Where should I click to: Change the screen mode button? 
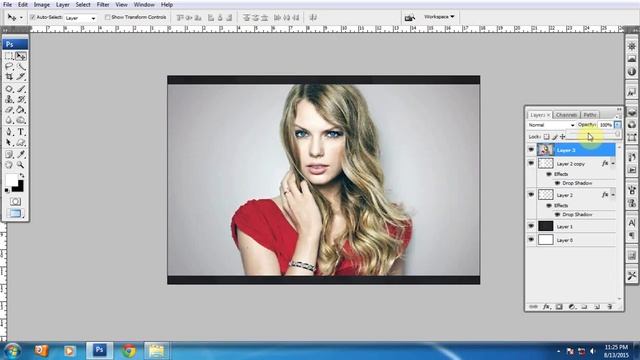(x=15, y=213)
